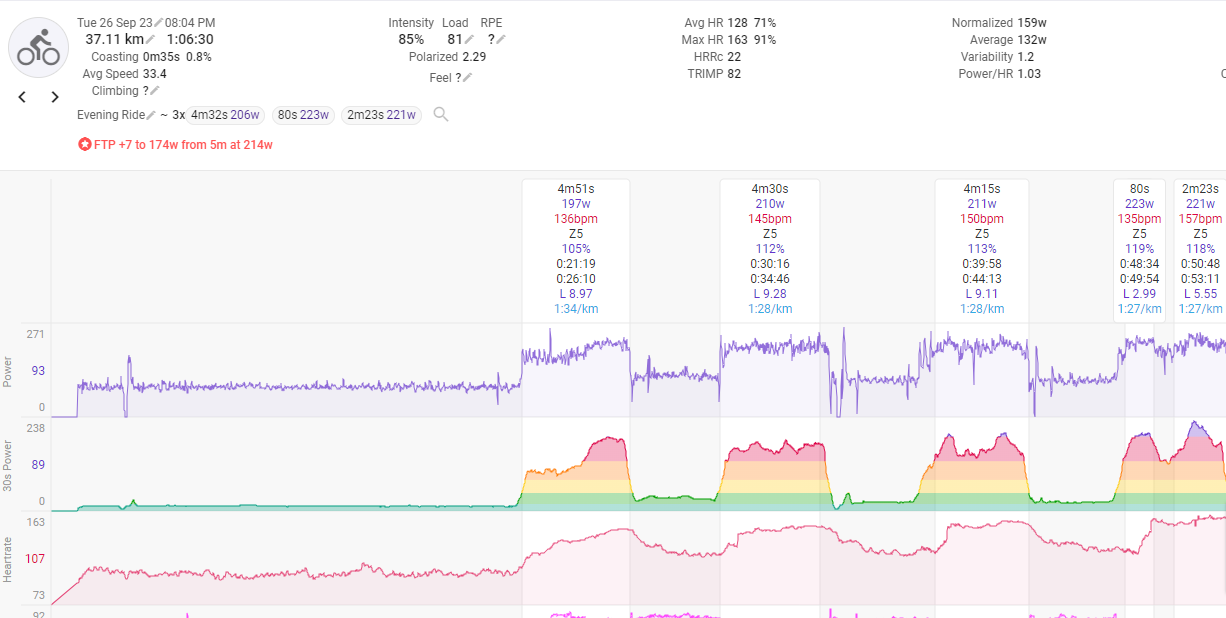Click 112% intensity in the 4m30s interval
The width and height of the screenshot is (1226, 618).
tap(770, 249)
